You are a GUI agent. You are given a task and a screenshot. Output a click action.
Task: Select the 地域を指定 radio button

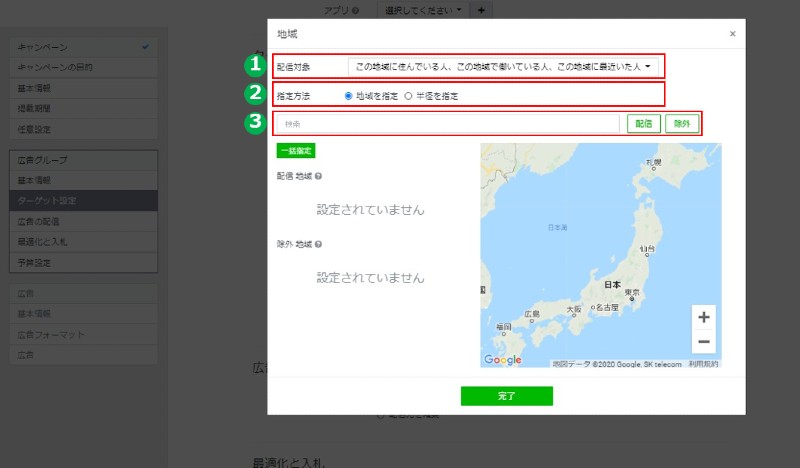348,96
